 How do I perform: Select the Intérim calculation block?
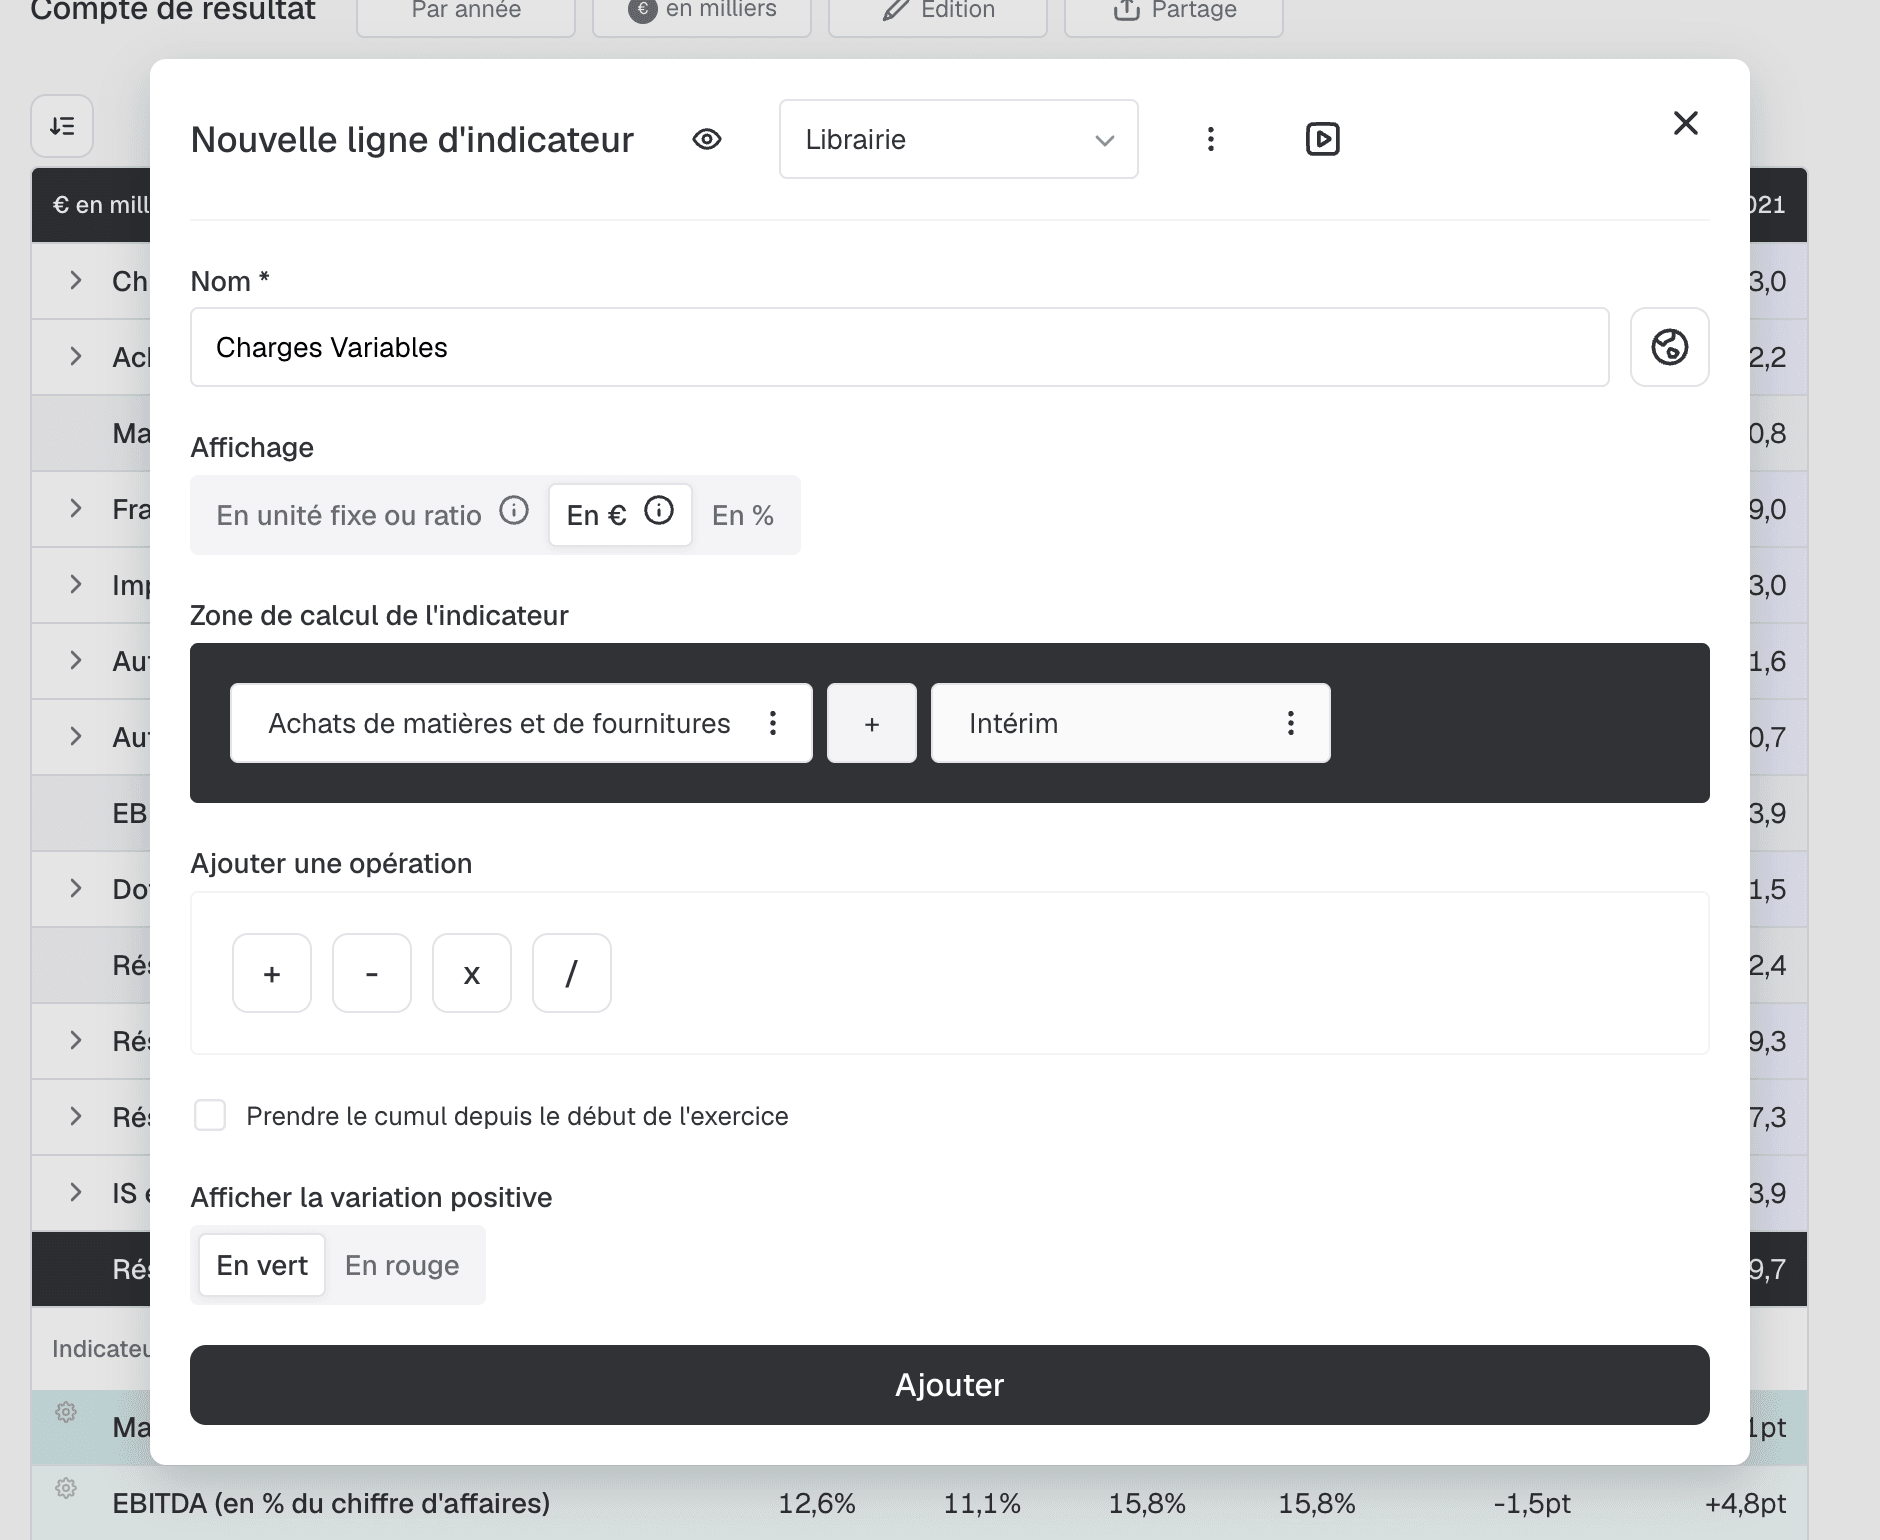pyautogui.click(x=1131, y=723)
